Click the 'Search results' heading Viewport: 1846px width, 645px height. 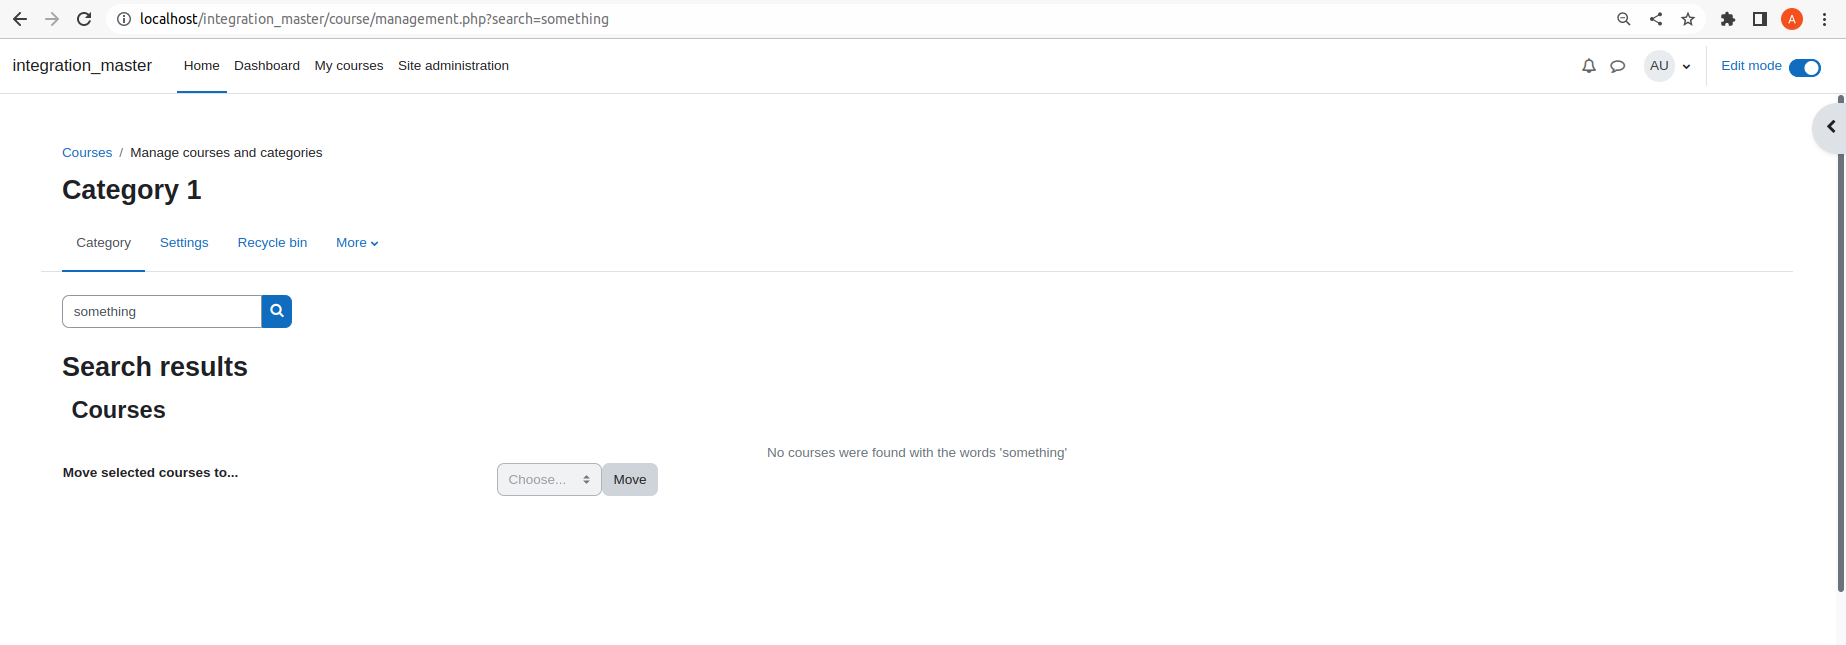(x=155, y=367)
